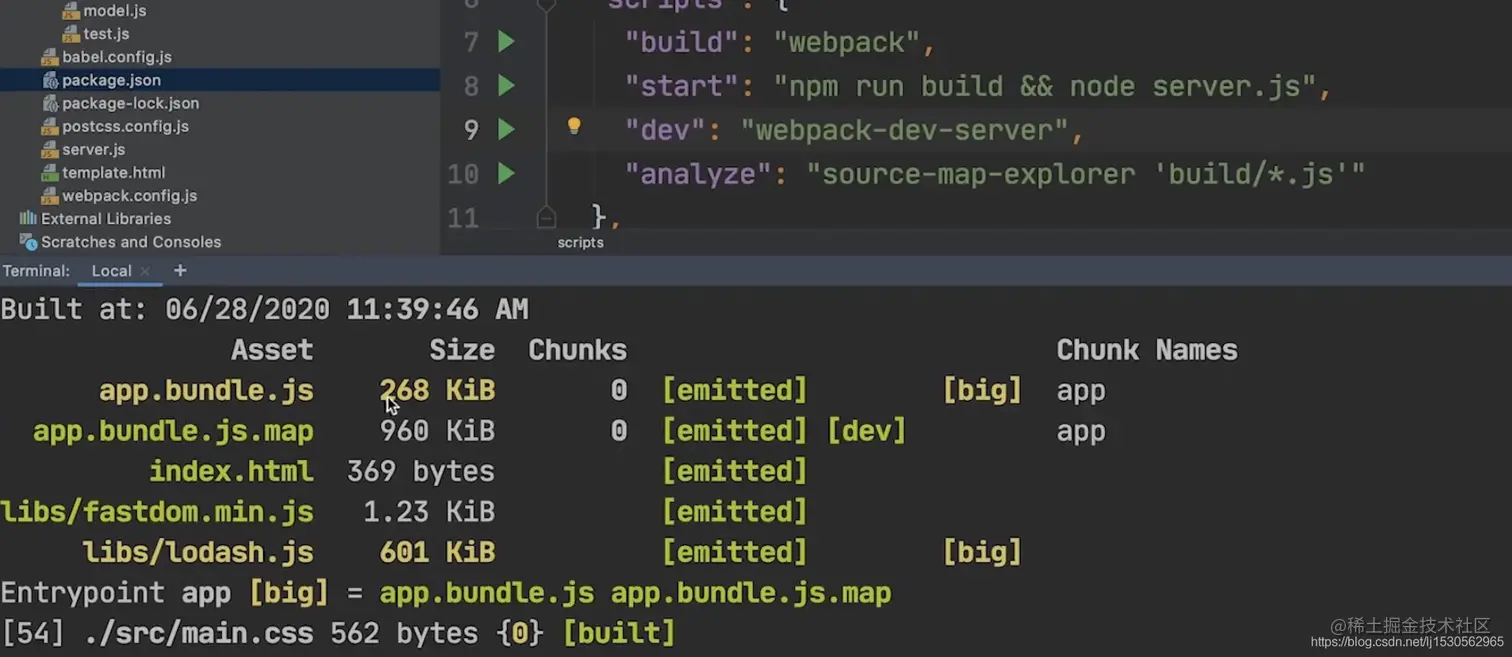Screen dimensions: 1512x657
Task: Click the 268 KiB size value
Action: pos(437,391)
